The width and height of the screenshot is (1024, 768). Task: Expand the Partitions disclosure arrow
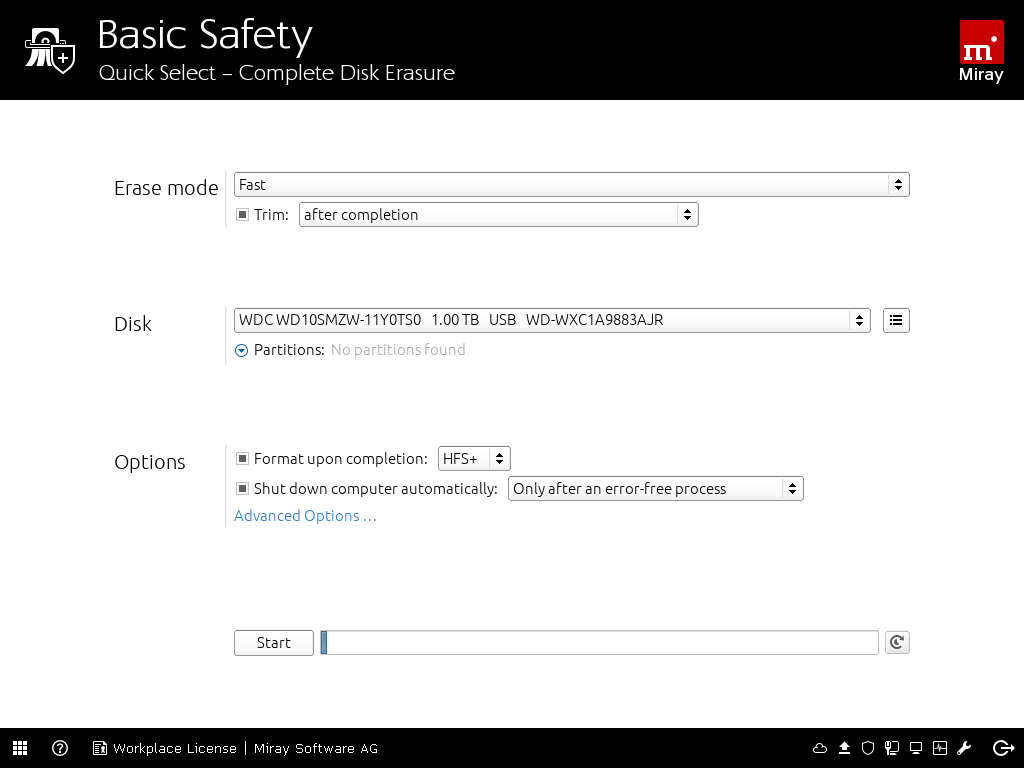click(242, 351)
